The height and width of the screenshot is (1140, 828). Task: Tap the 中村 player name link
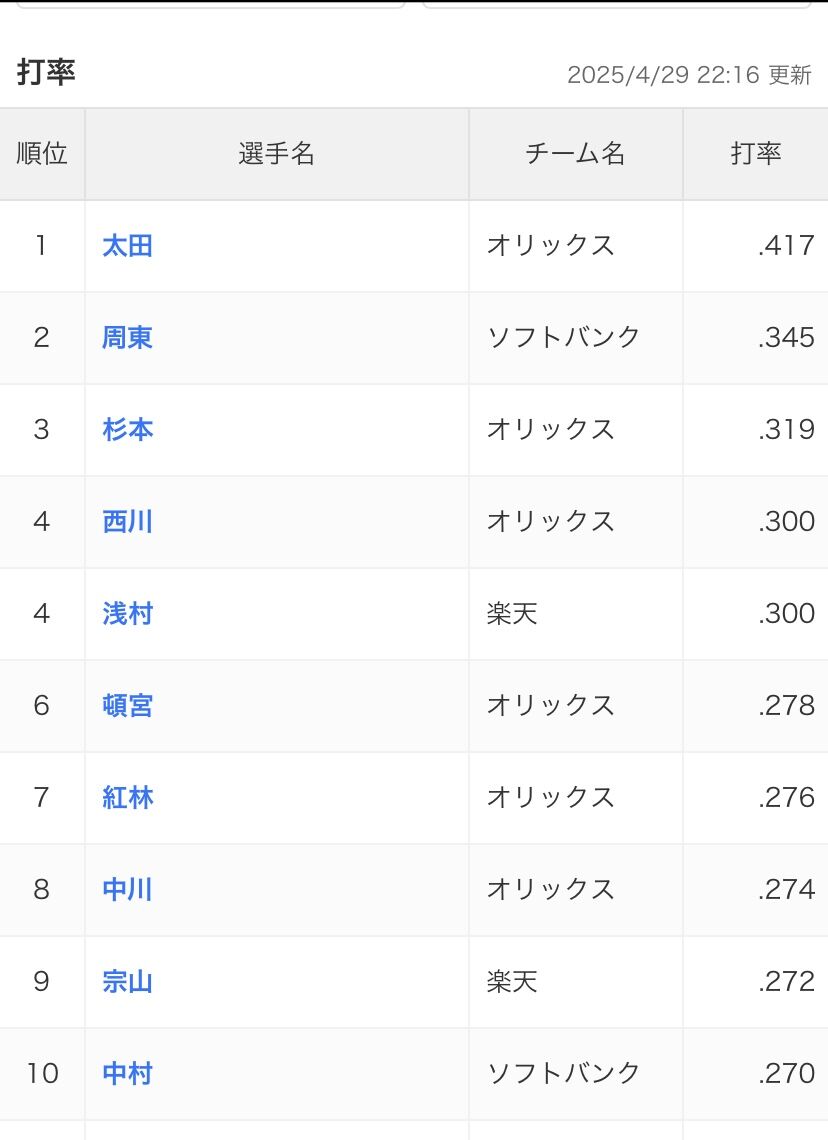tap(127, 1074)
